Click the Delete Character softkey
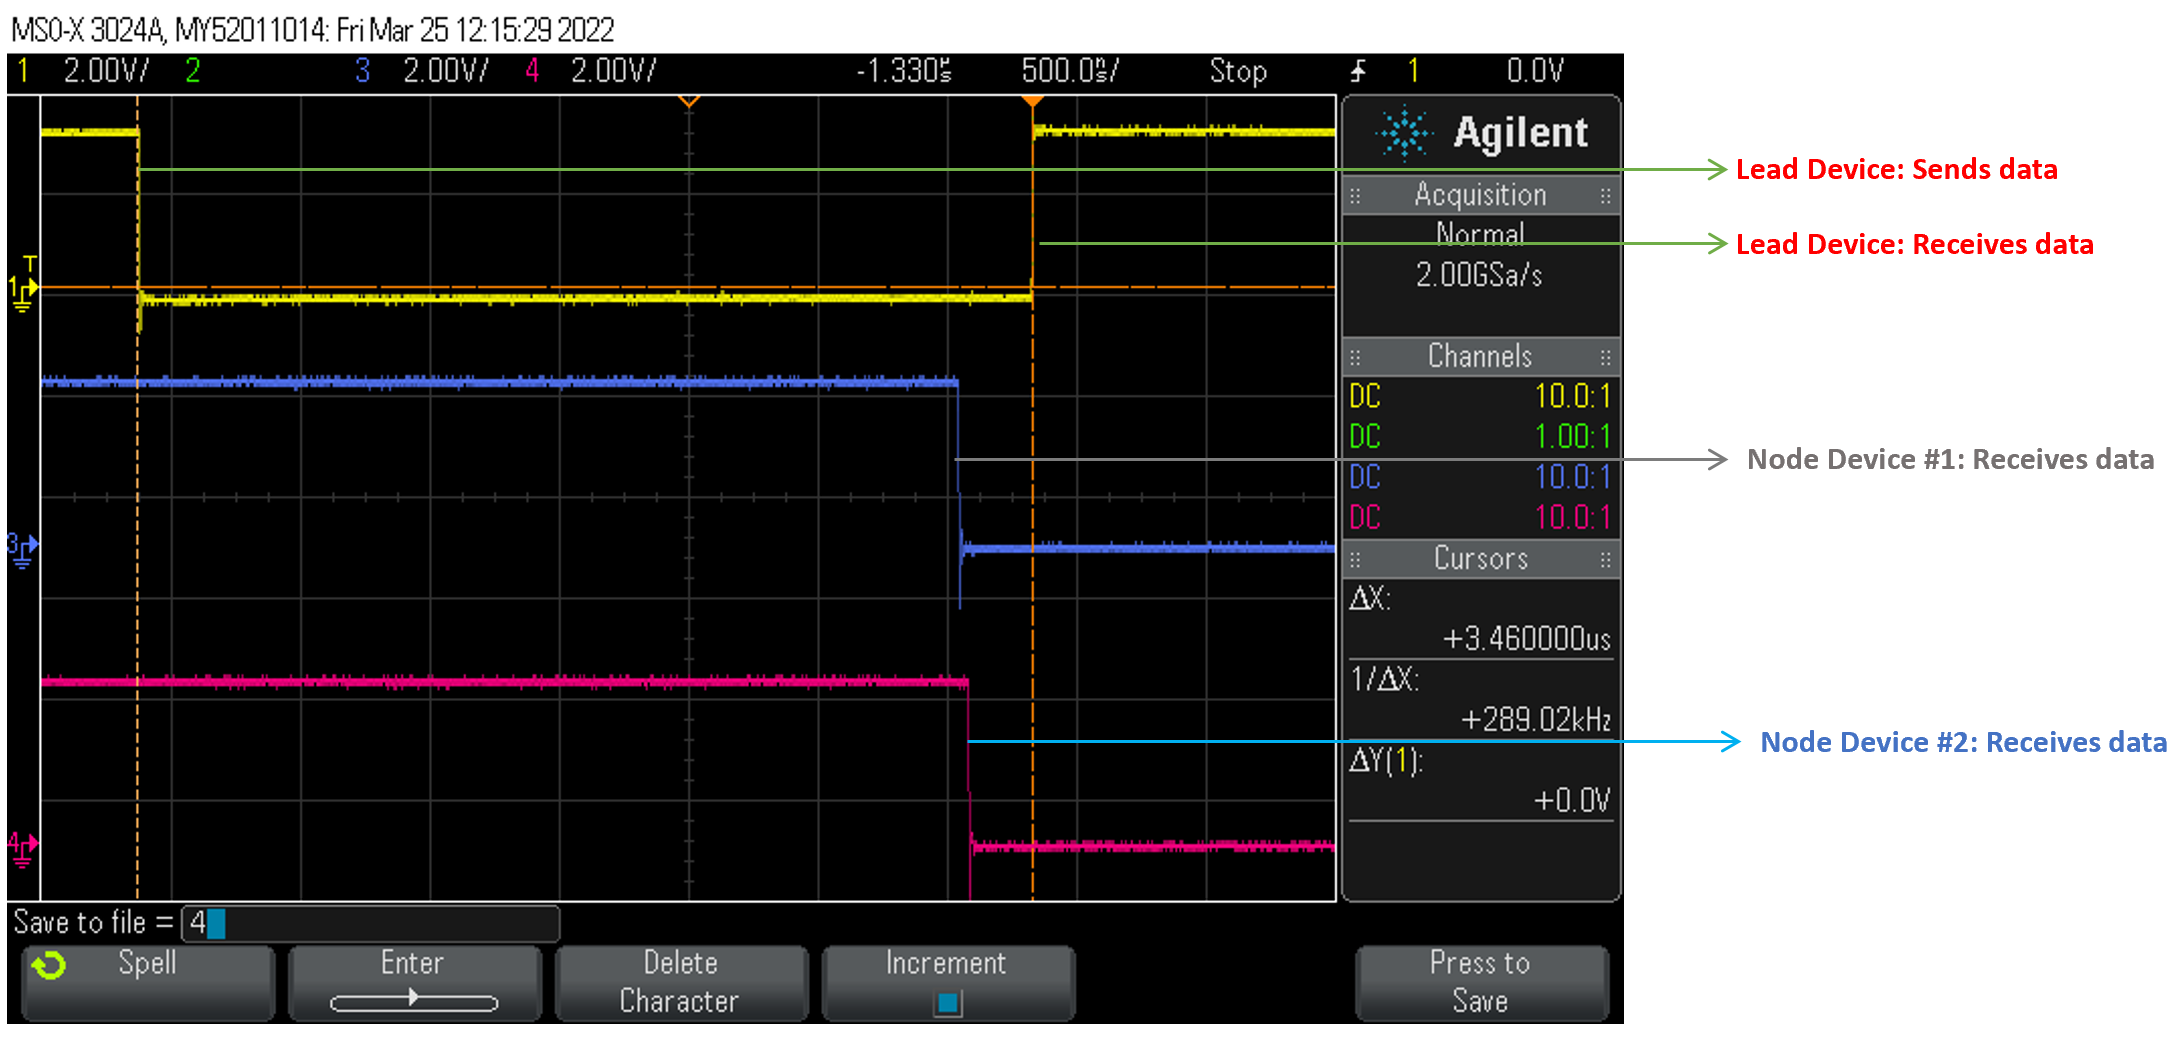The height and width of the screenshot is (1039, 2179). [681, 982]
